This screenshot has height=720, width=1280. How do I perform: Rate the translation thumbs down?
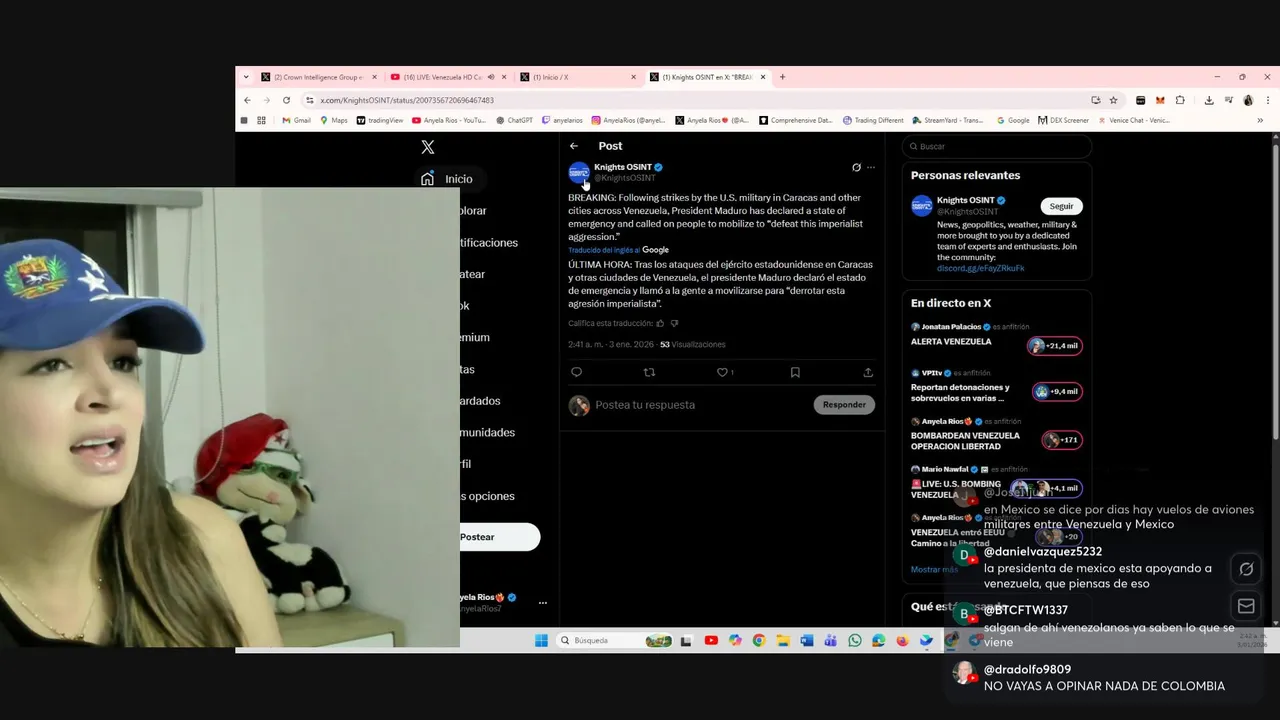(x=674, y=323)
